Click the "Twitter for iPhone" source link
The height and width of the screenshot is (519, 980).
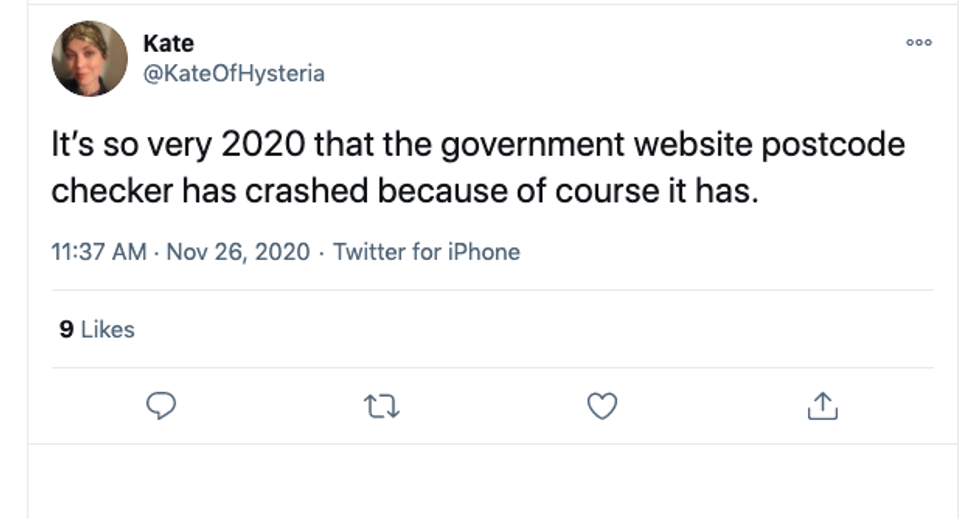pos(426,251)
